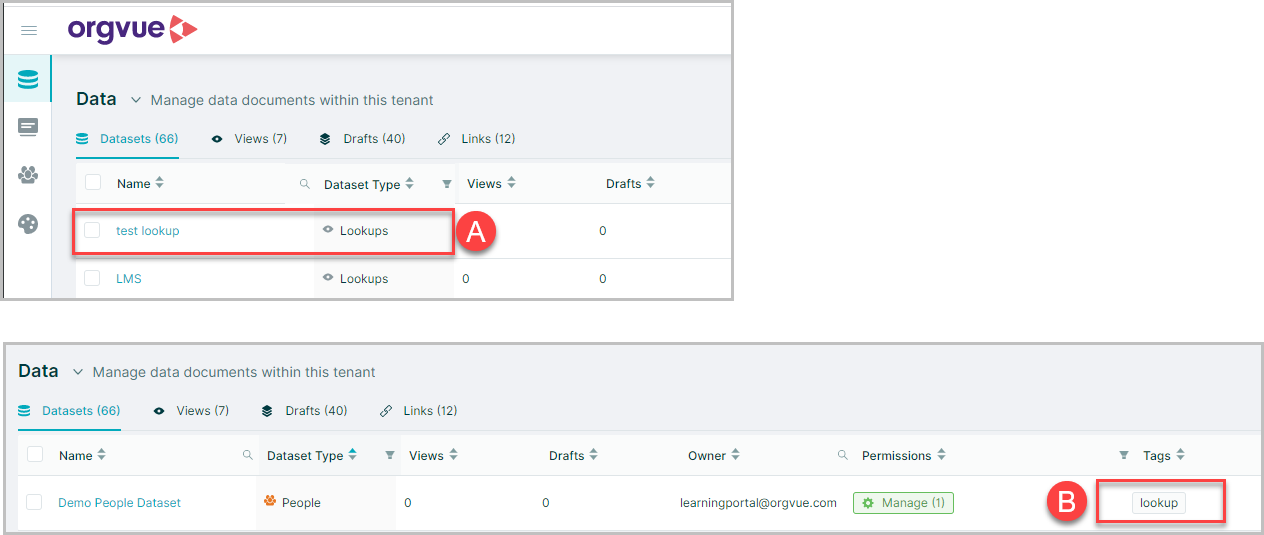Viewport: 1264px width, 535px height.
Task: Click the Manage (1) permissions button
Action: click(x=903, y=503)
